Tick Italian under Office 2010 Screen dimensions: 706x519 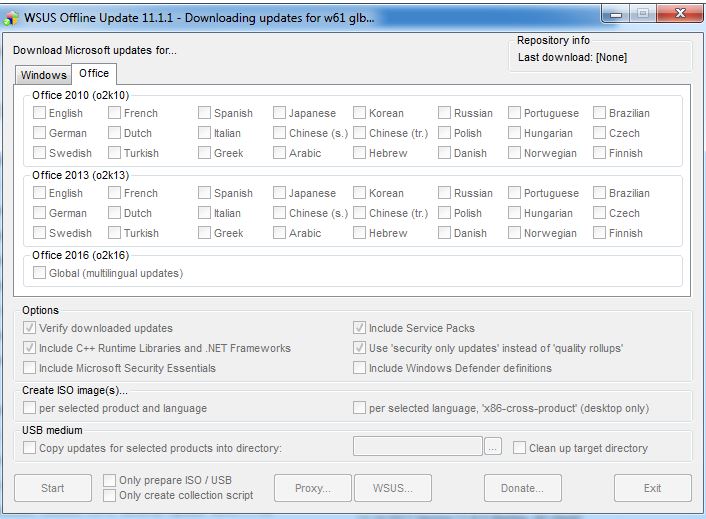(204, 133)
